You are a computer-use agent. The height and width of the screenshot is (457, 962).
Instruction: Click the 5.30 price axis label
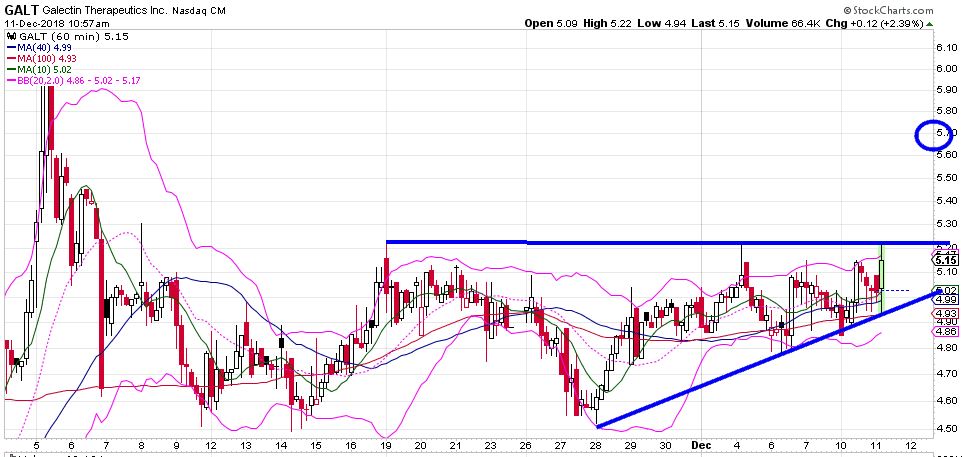pyautogui.click(x=948, y=225)
